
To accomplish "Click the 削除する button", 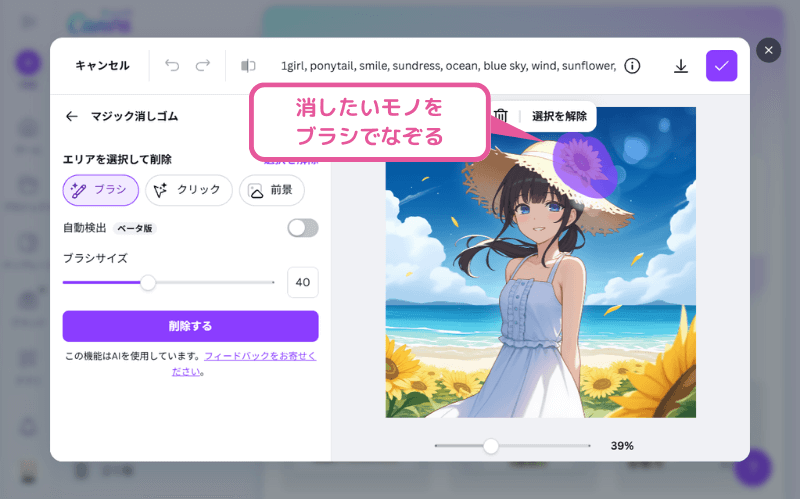I will click(190, 326).
